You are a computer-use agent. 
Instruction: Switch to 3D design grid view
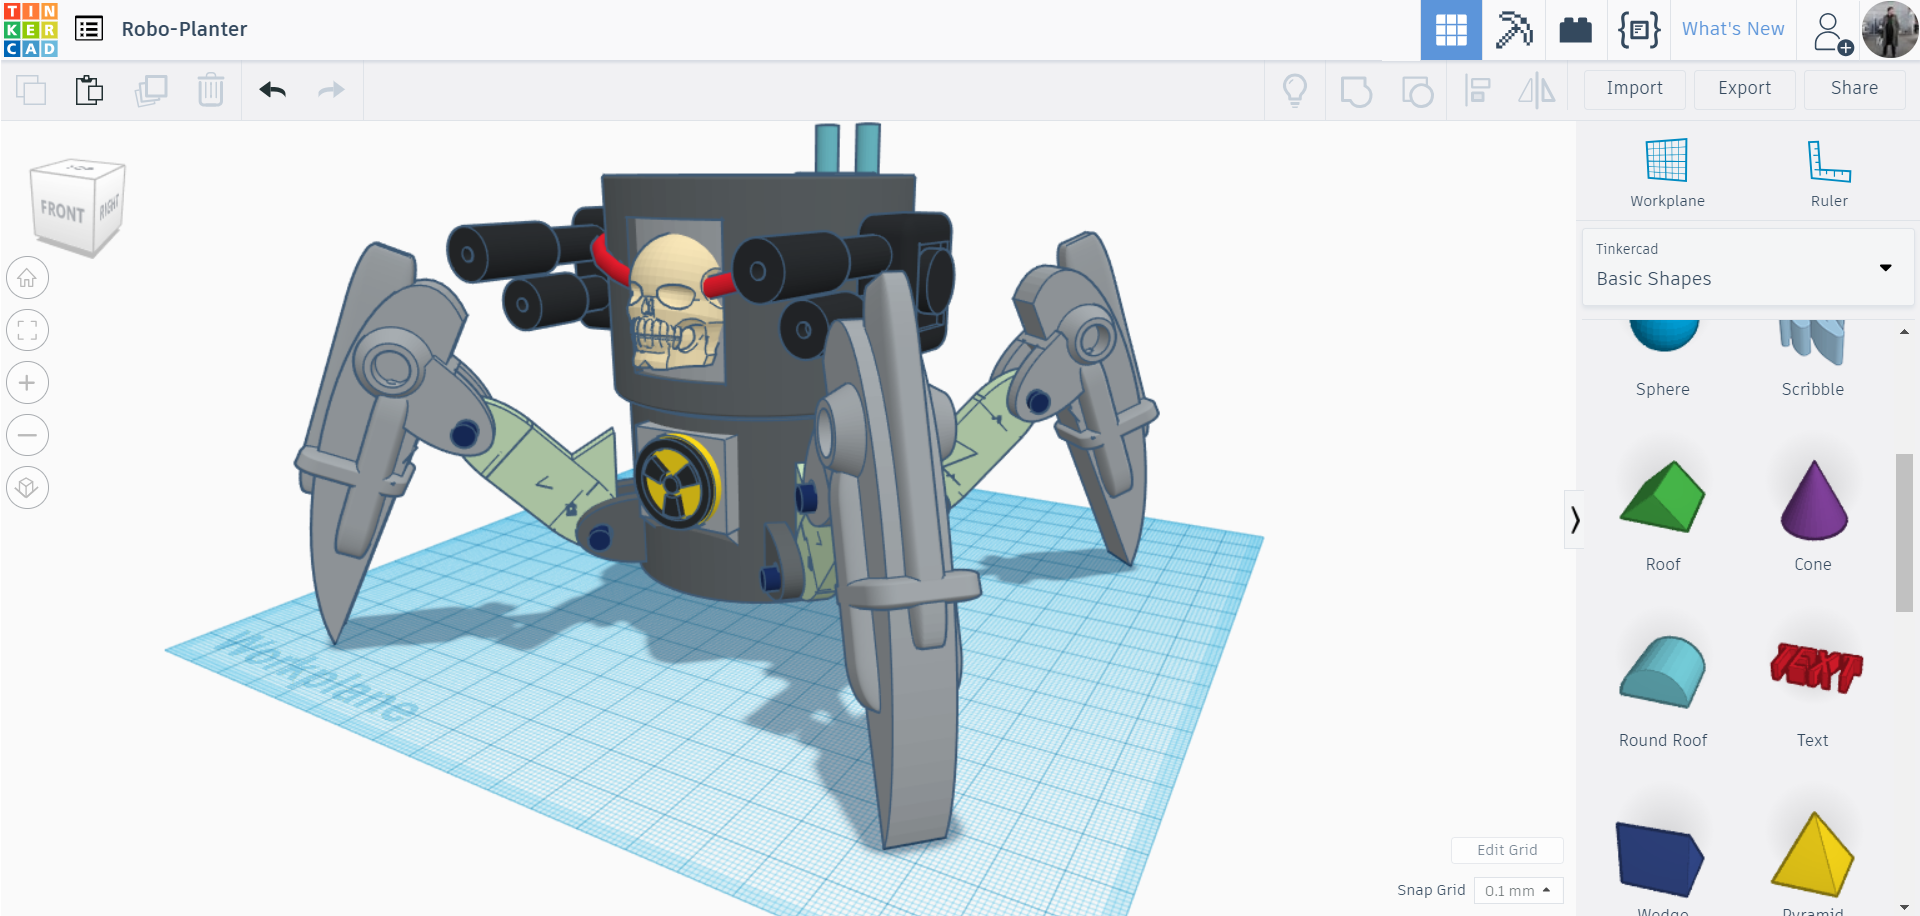click(1451, 30)
